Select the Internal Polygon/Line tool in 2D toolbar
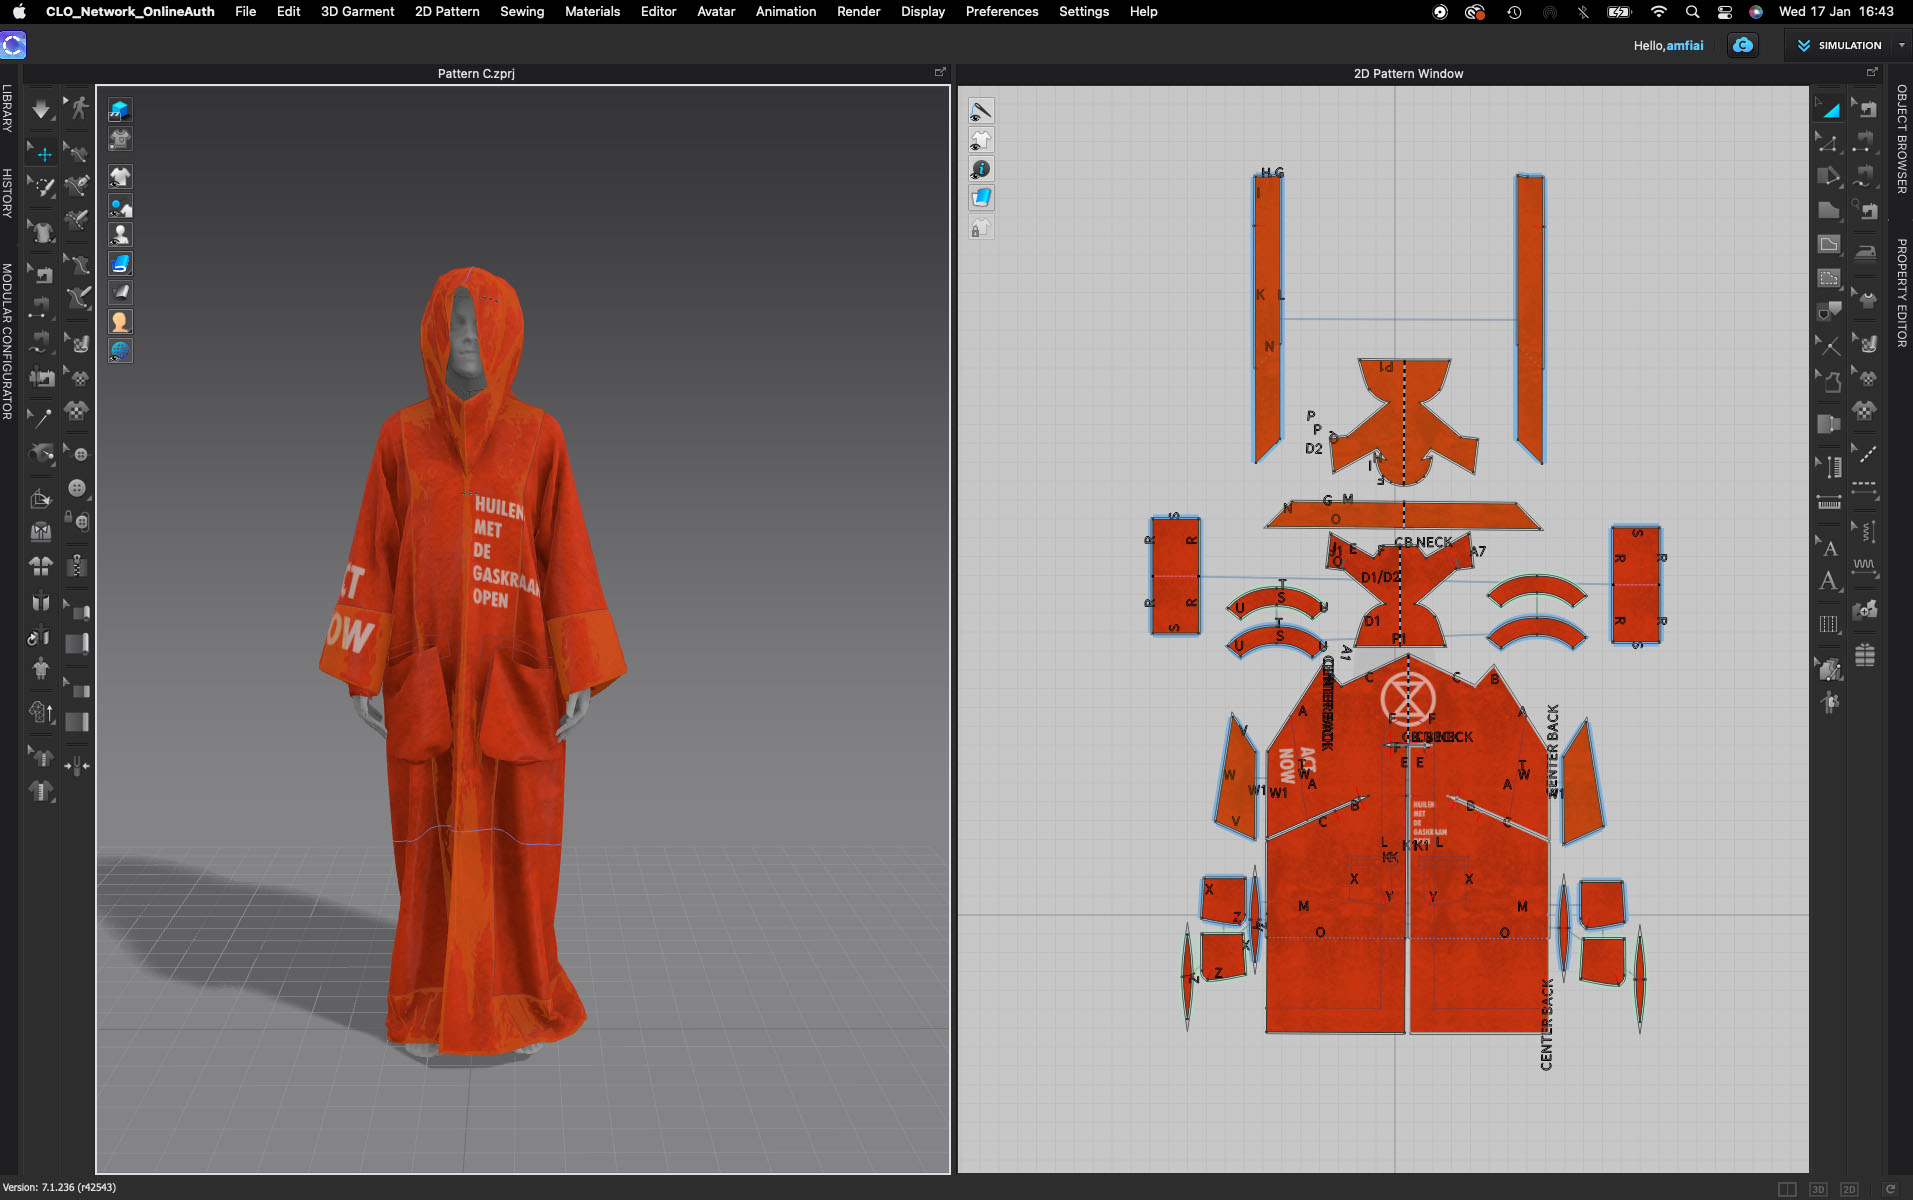Image resolution: width=1913 pixels, height=1200 pixels. point(1828,244)
